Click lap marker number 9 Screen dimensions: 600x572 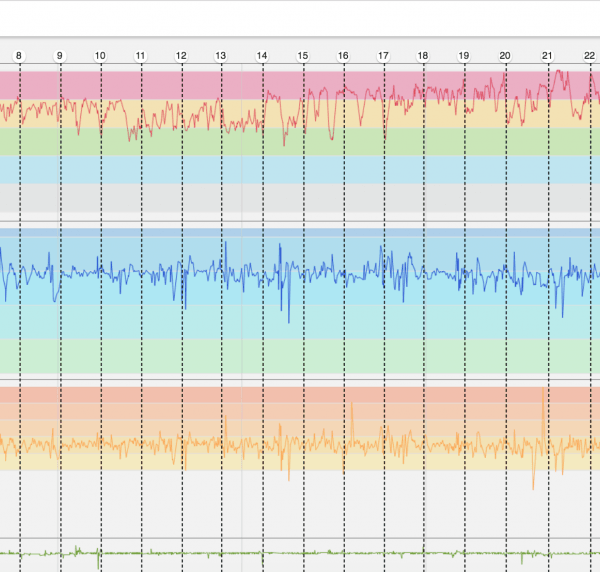click(x=59, y=56)
